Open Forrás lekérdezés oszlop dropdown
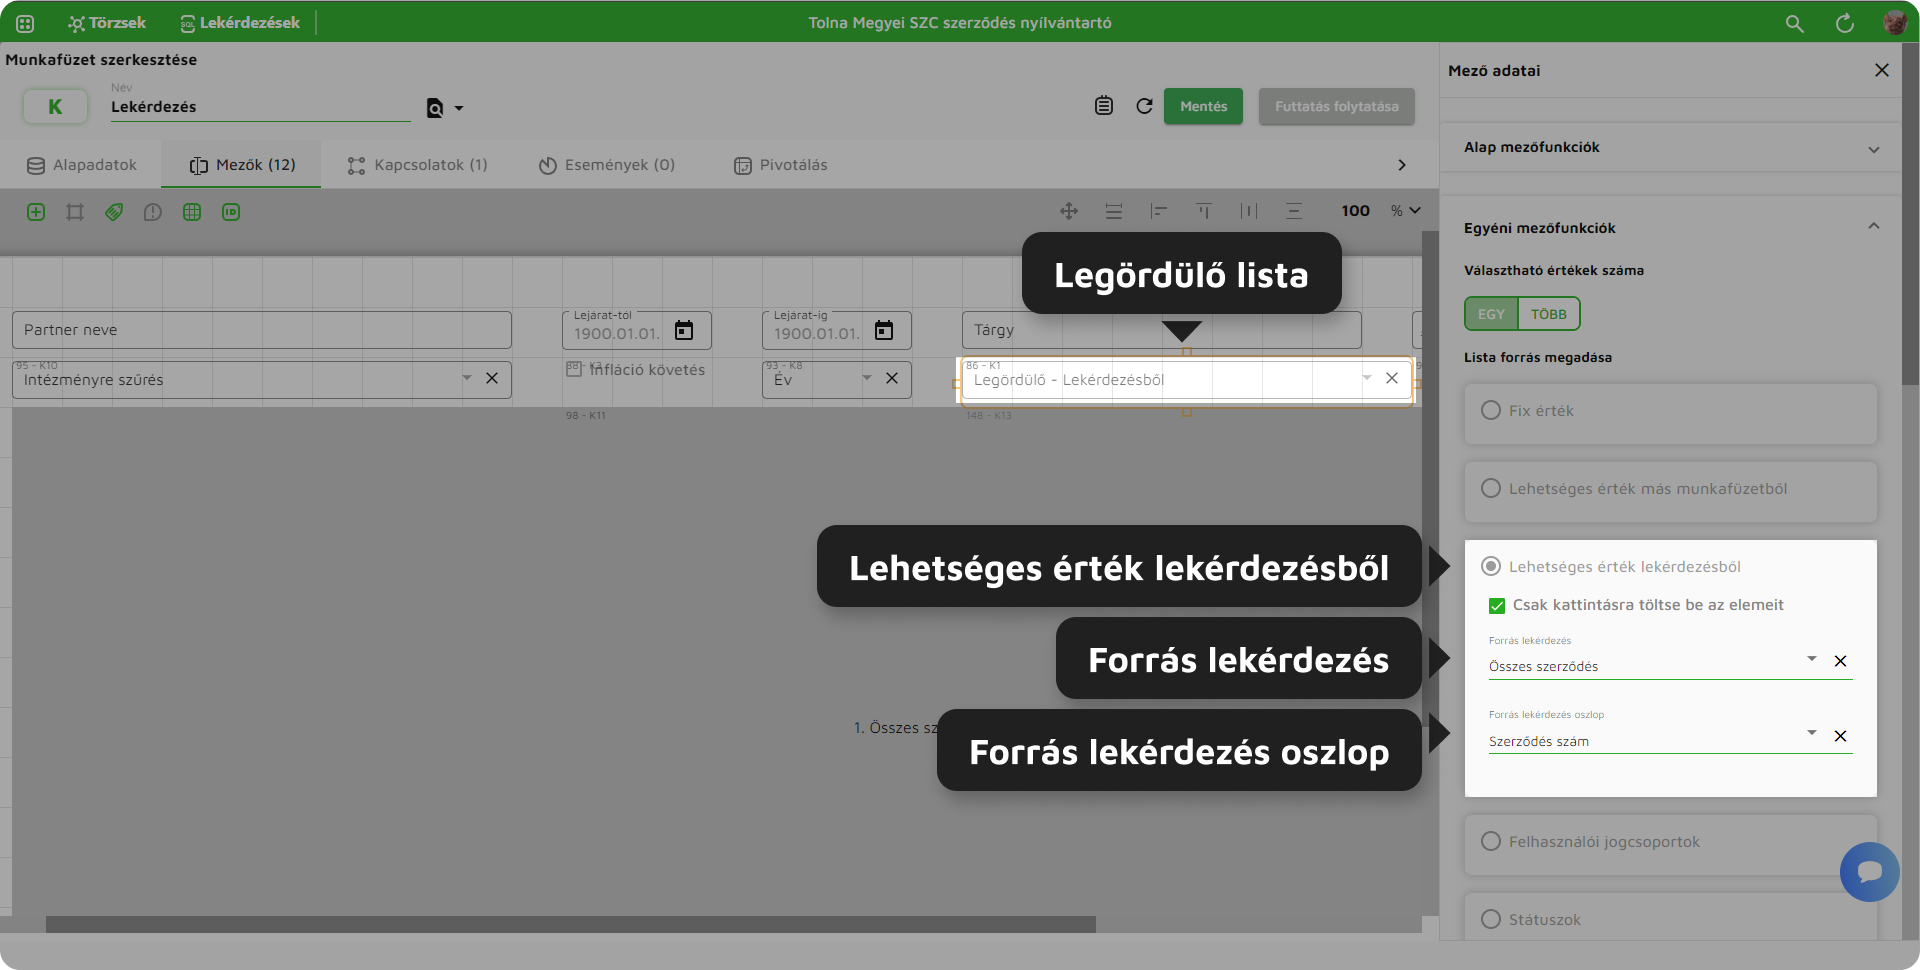The image size is (1920, 970). (x=1812, y=734)
